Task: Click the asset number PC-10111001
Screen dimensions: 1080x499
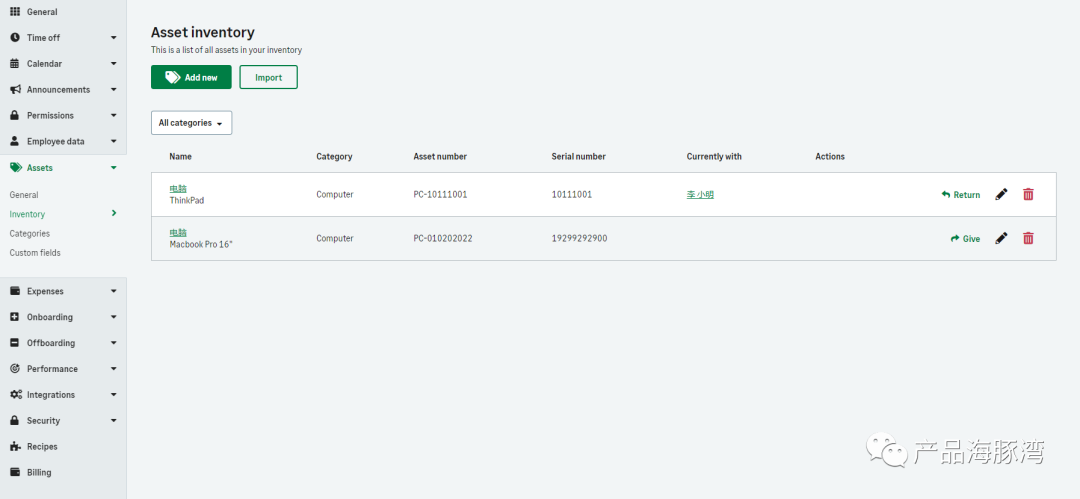Action: point(440,195)
